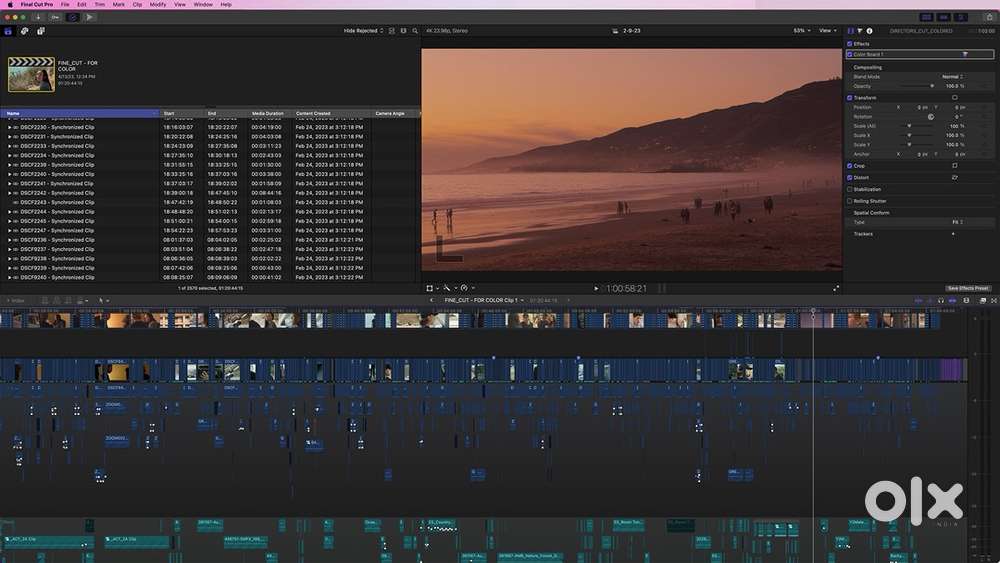Expand the DSCF2234 Synchronized Clip row
This screenshot has height=563, width=1000.
tap(10, 156)
